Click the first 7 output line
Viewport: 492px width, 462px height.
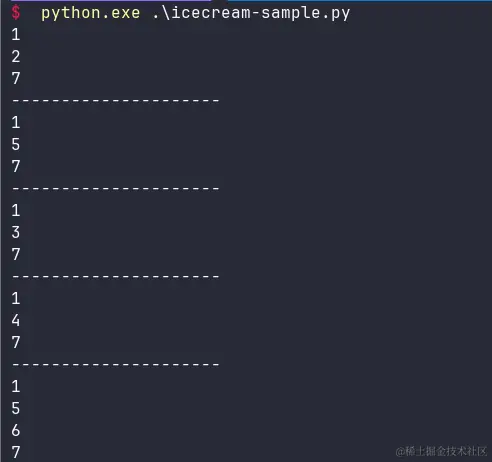[x=16, y=79]
